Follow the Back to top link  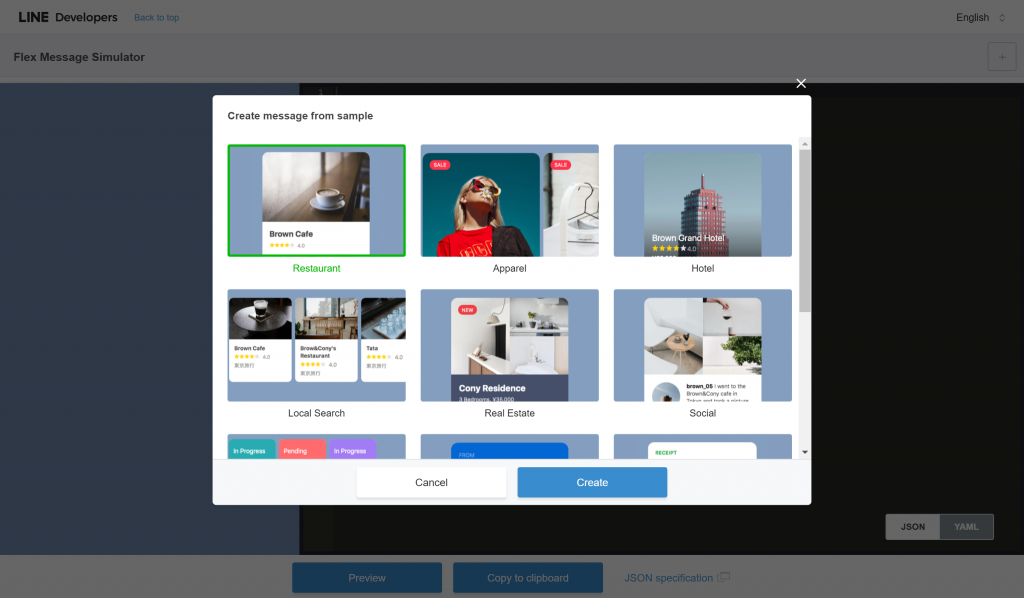(157, 18)
